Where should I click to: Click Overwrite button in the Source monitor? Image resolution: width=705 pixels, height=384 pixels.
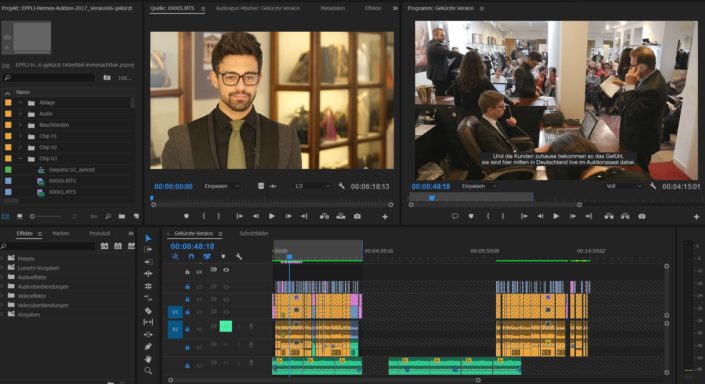(x=341, y=216)
